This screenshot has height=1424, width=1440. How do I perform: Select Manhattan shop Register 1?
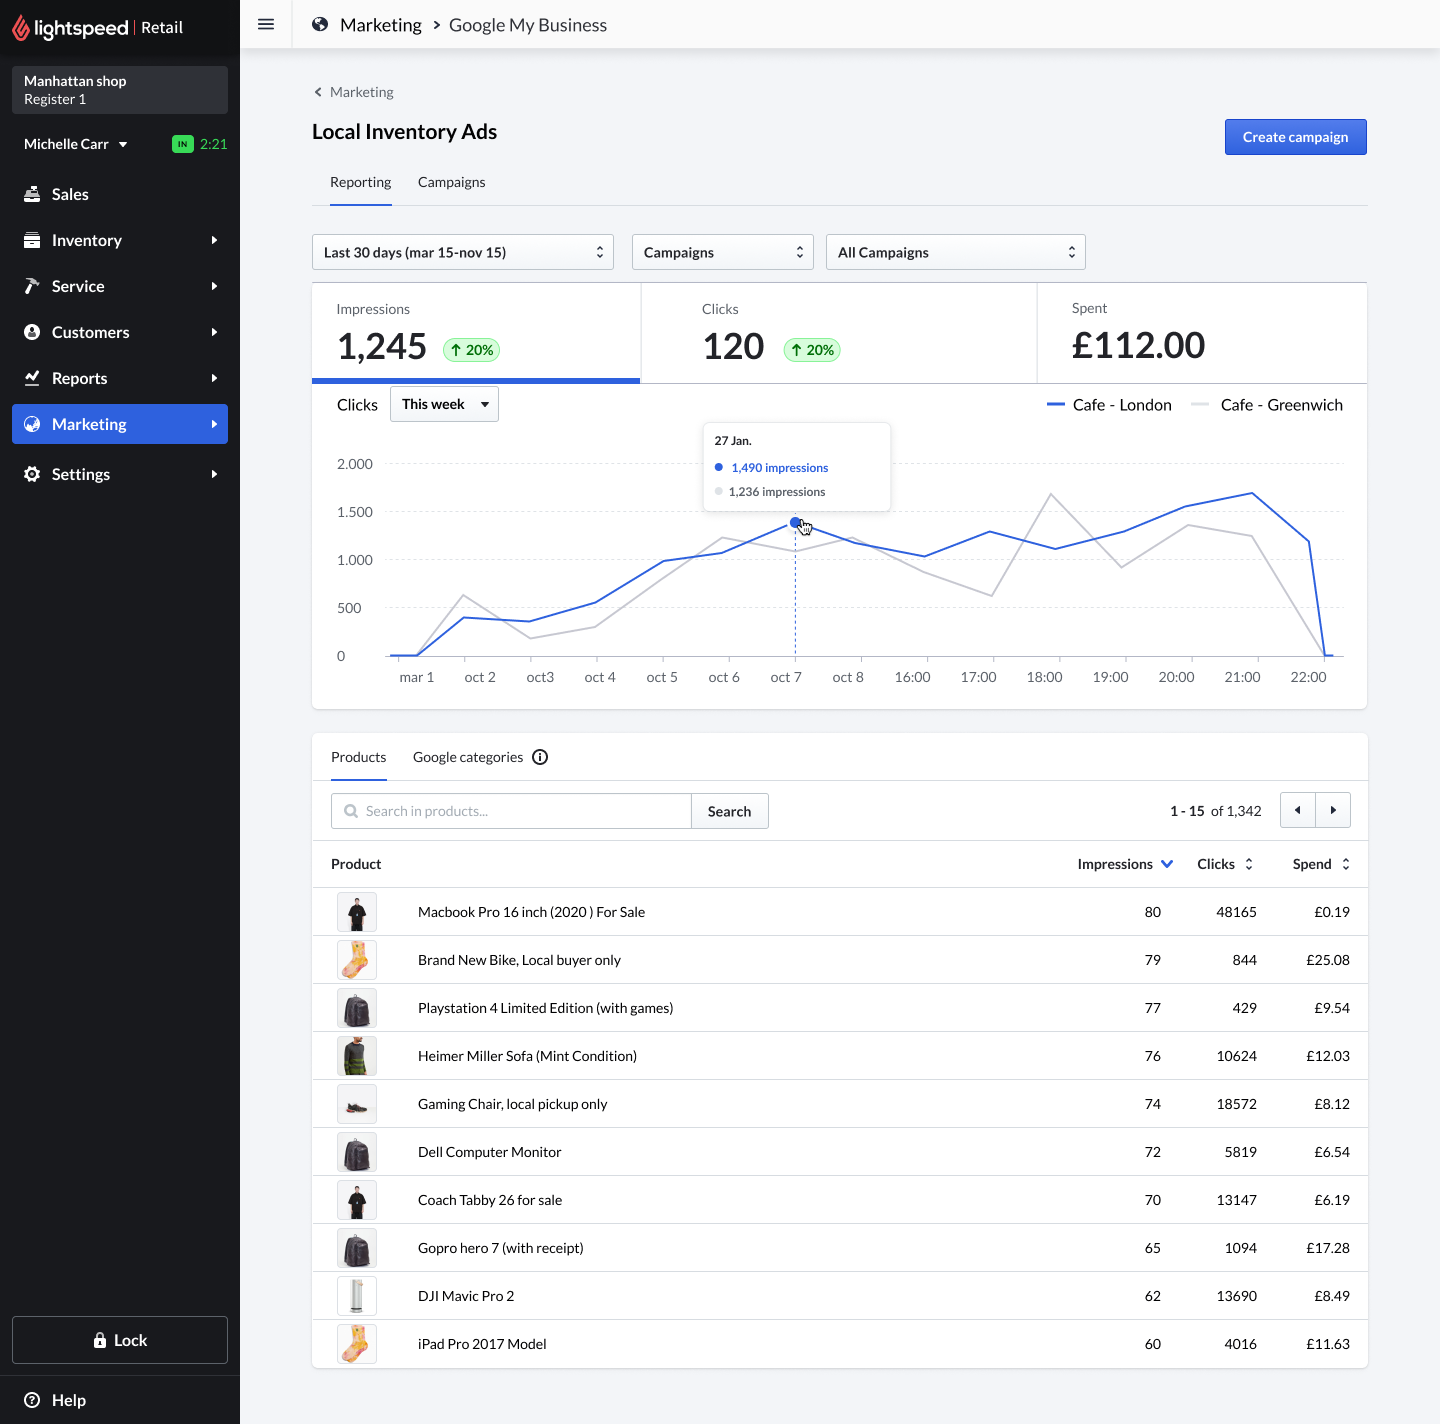pos(120,90)
